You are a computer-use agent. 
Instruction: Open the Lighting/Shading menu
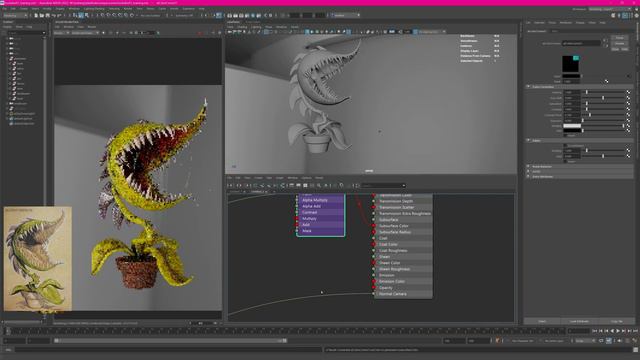[94, 9]
